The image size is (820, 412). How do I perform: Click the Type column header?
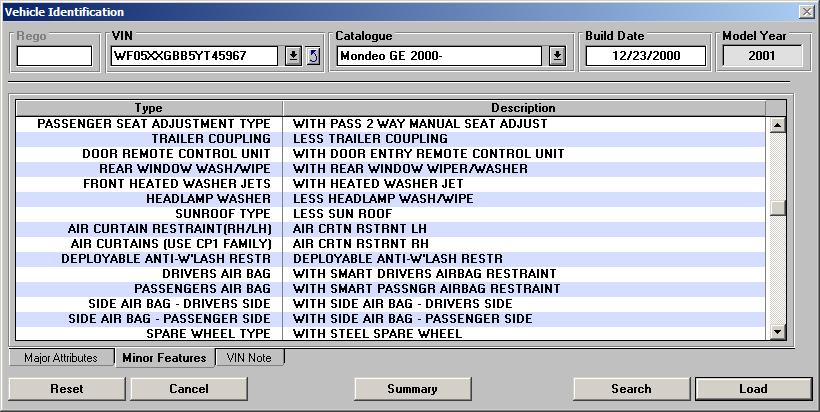[x=148, y=108]
